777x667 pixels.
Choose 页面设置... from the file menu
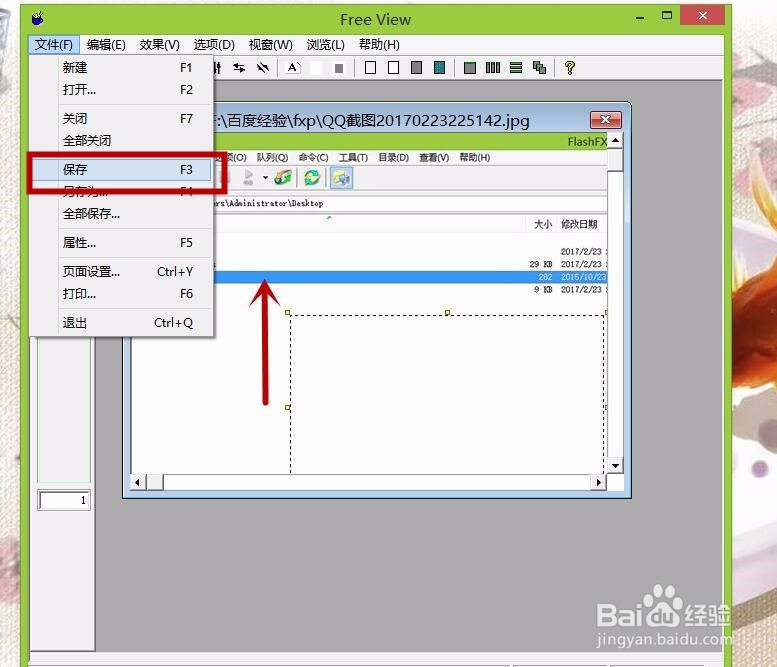121,272
